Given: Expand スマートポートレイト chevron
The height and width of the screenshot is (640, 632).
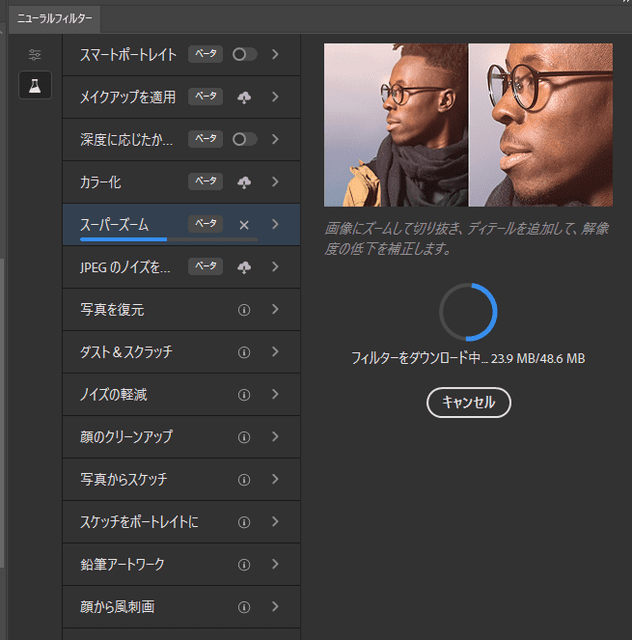Looking at the screenshot, I should (275, 54).
